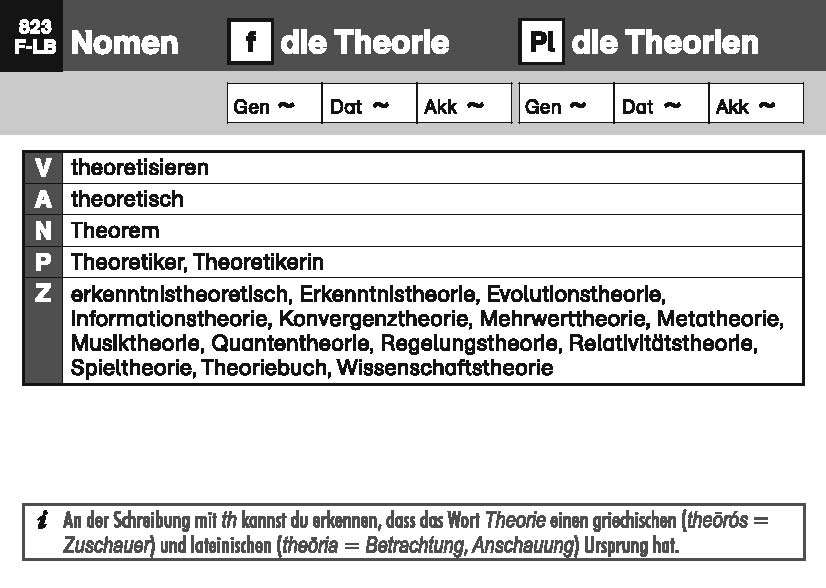Select the 'V' verb category icon
Image resolution: width=826 pixels, height=588 pixels.
pyautogui.click(x=42, y=167)
